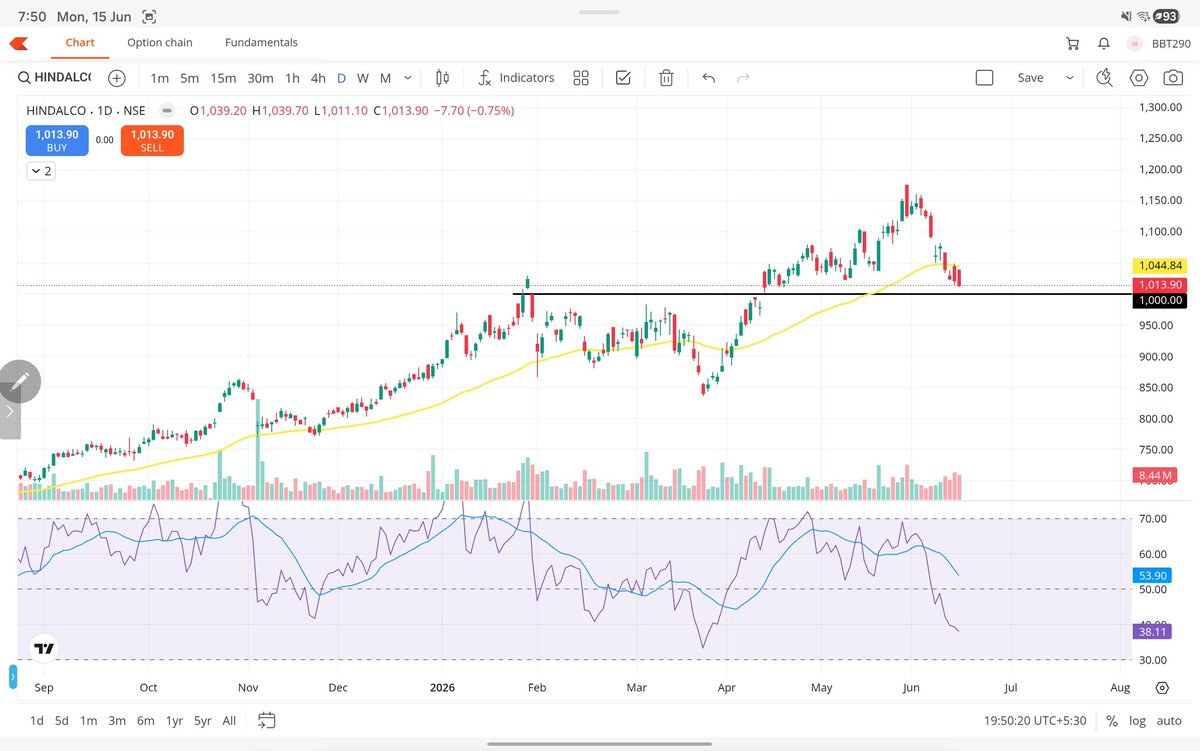Click the layout rectangle icon
Image resolution: width=1200 pixels, height=751 pixels.
[x=984, y=78]
